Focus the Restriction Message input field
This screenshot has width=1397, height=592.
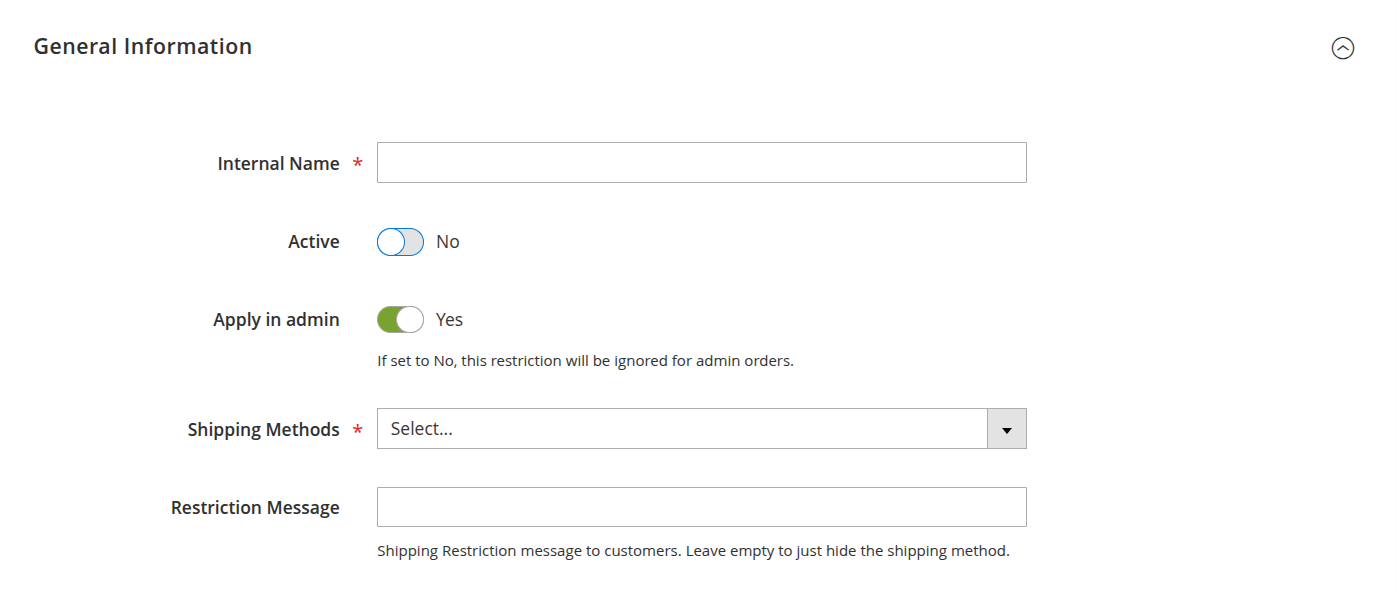[x=701, y=507]
